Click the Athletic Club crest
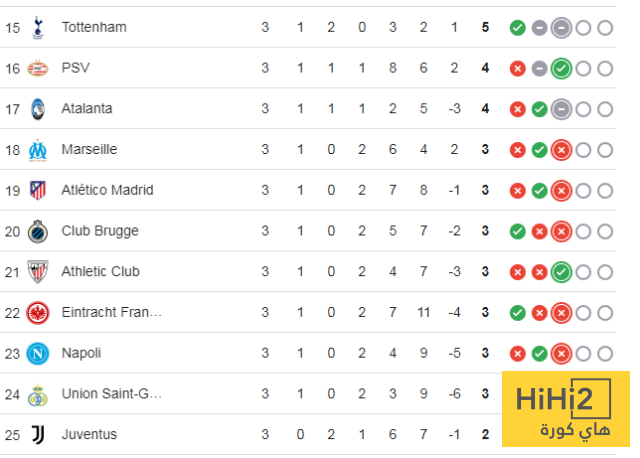 [39, 272]
